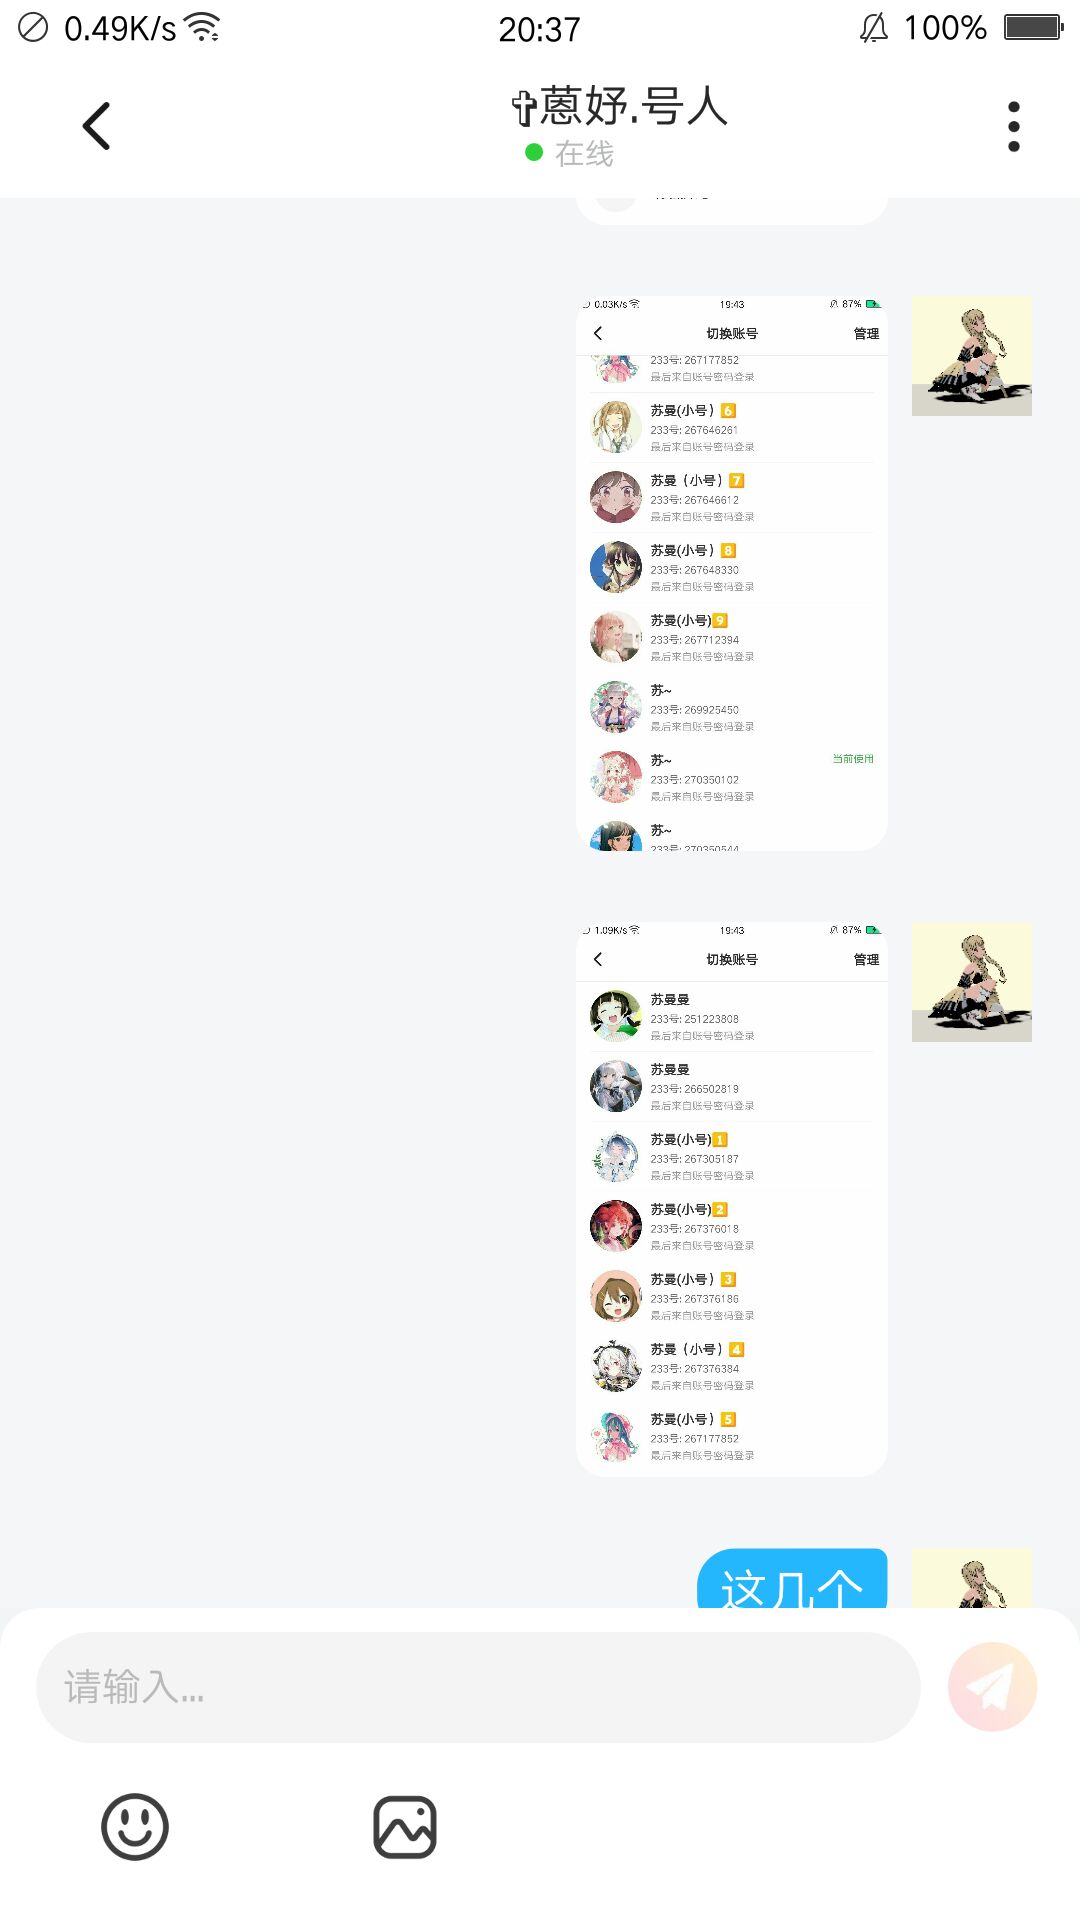Tap the avatar beside the second screenshot
Image resolution: width=1080 pixels, height=1920 pixels.
click(972, 982)
